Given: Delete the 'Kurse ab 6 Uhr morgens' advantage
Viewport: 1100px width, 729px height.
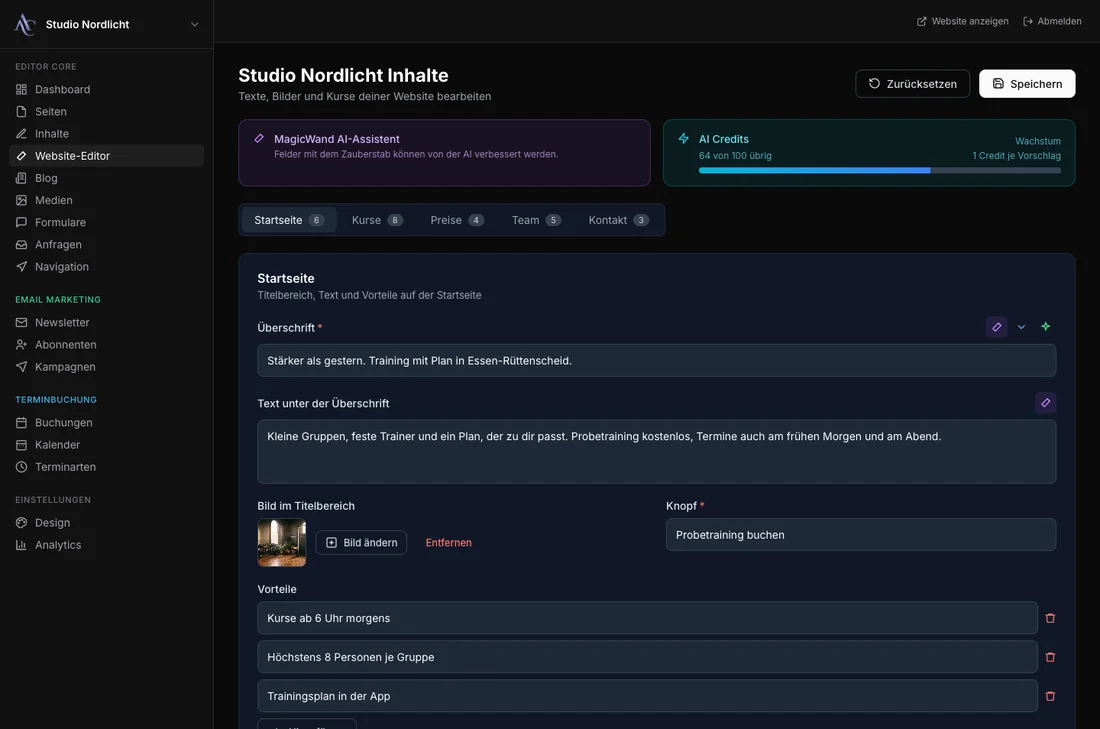Looking at the screenshot, I should pyautogui.click(x=1050, y=618).
